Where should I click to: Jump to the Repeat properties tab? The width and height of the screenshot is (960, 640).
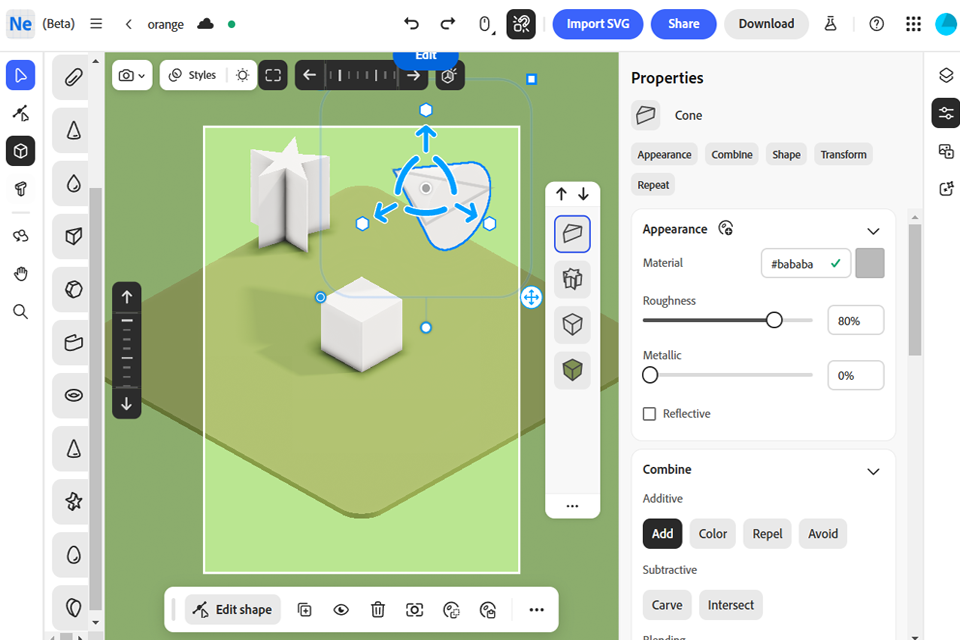(x=653, y=185)
